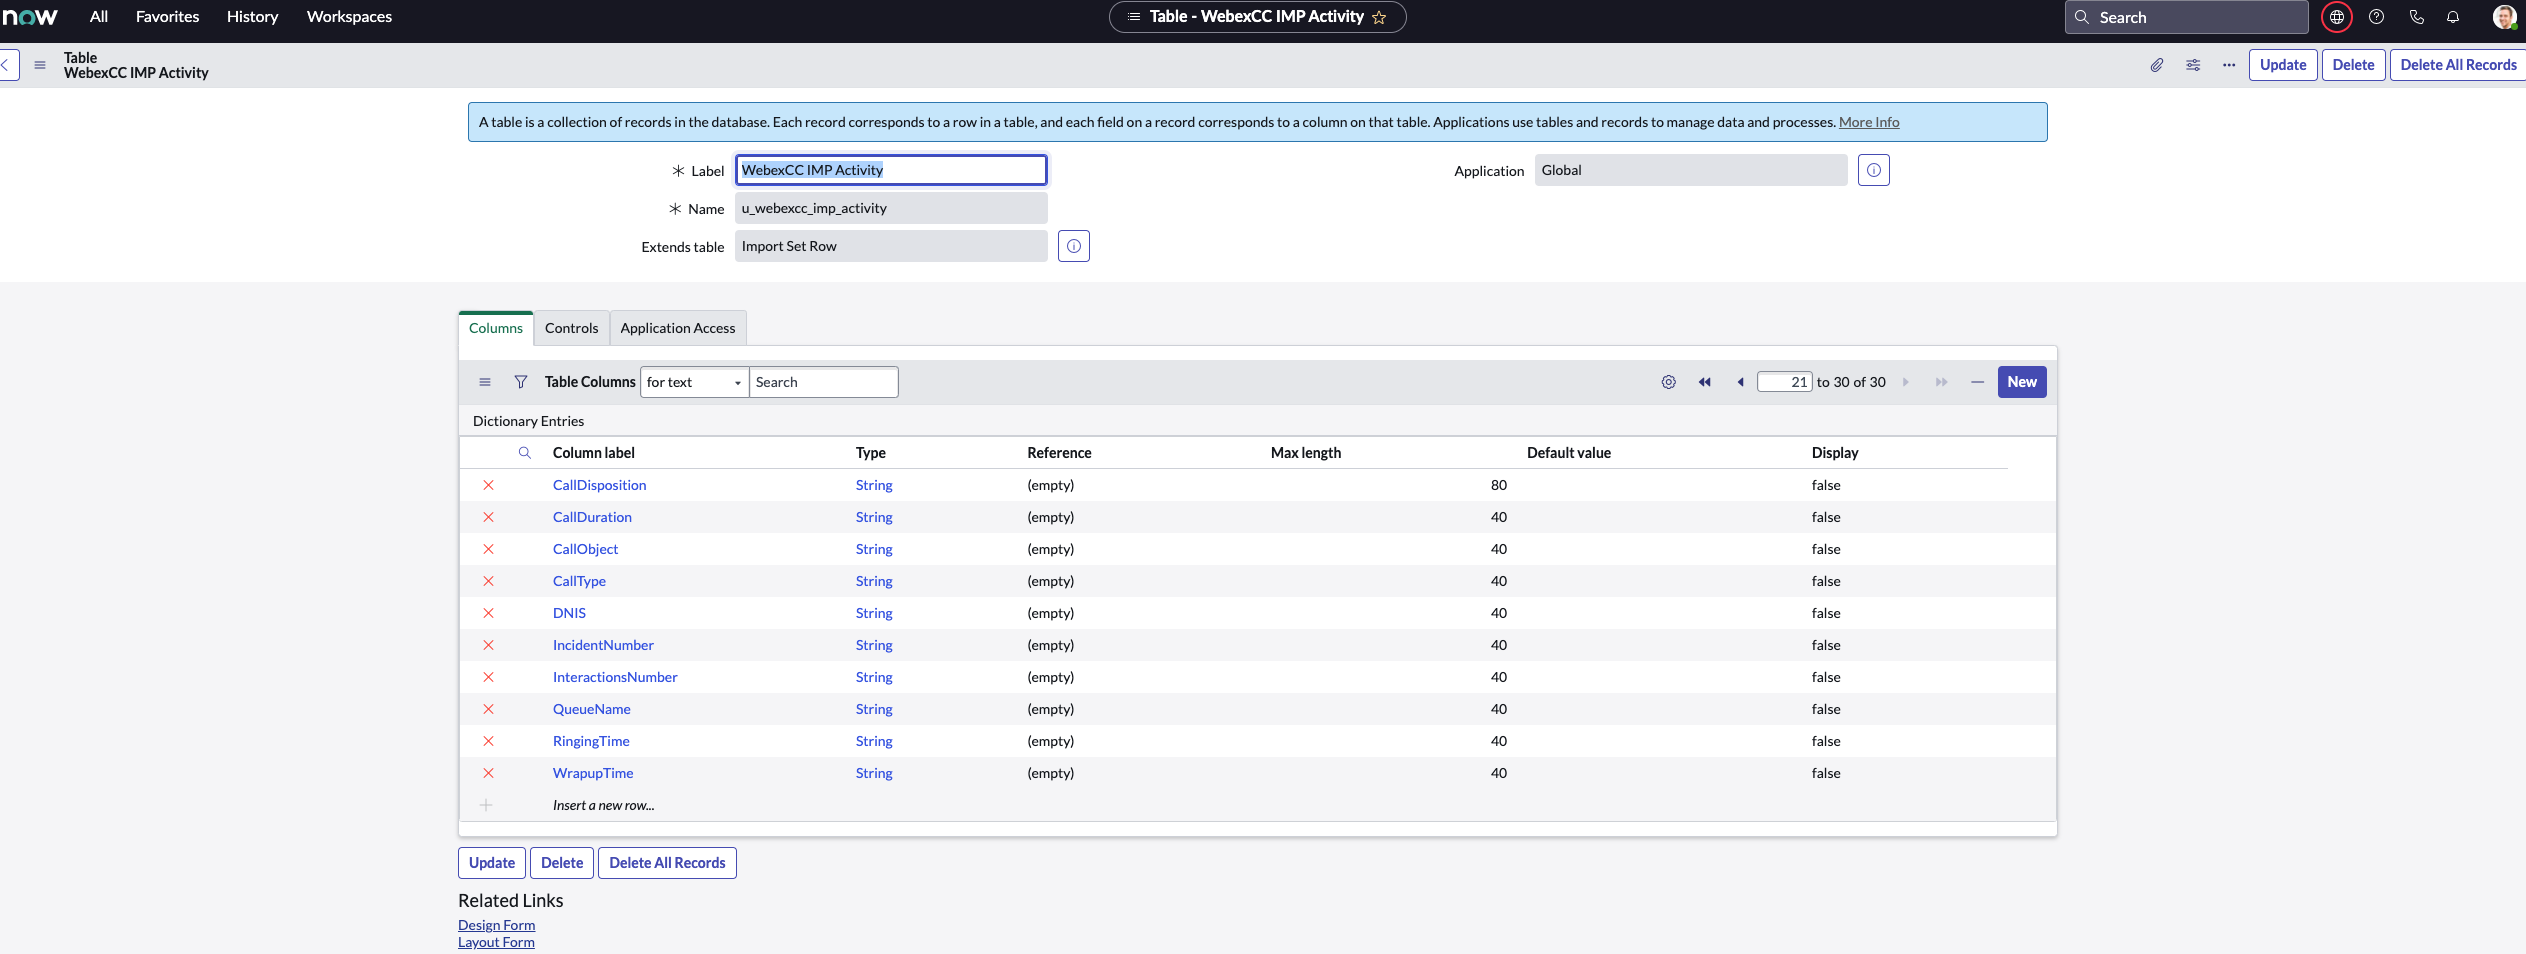Click the bottom Delete button

pyautogui.click(x=562, y=863)
